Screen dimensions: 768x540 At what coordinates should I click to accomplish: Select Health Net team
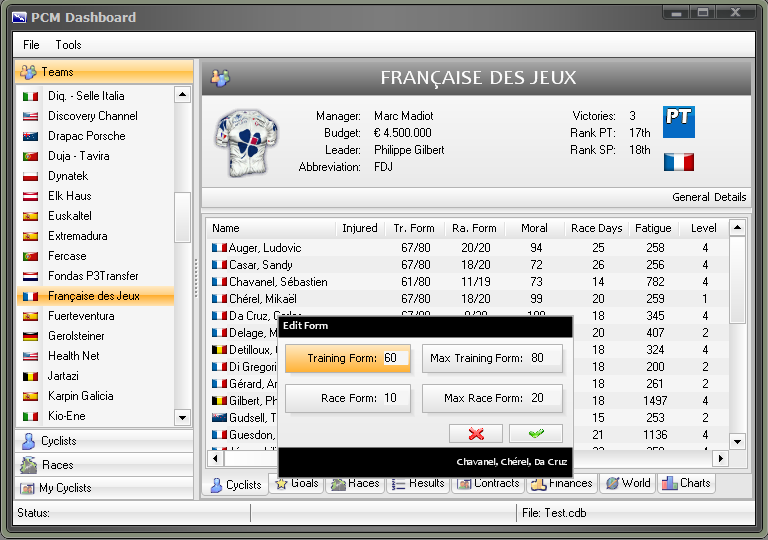tap(96, 356)
